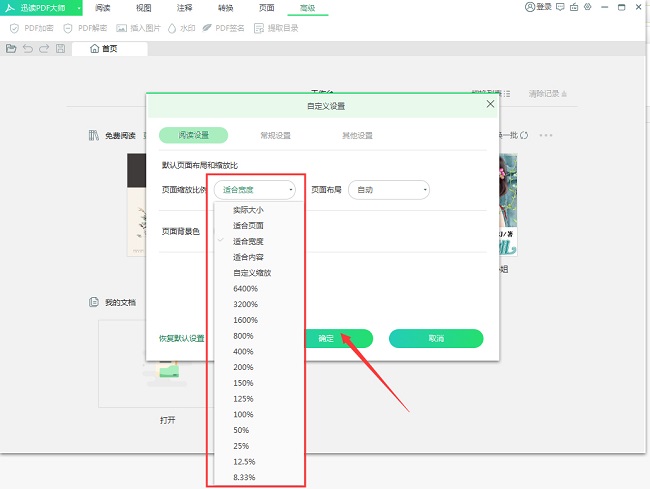650x489 pixels.
Task: Select 12.5% zoom option
Action: [259, 462]
